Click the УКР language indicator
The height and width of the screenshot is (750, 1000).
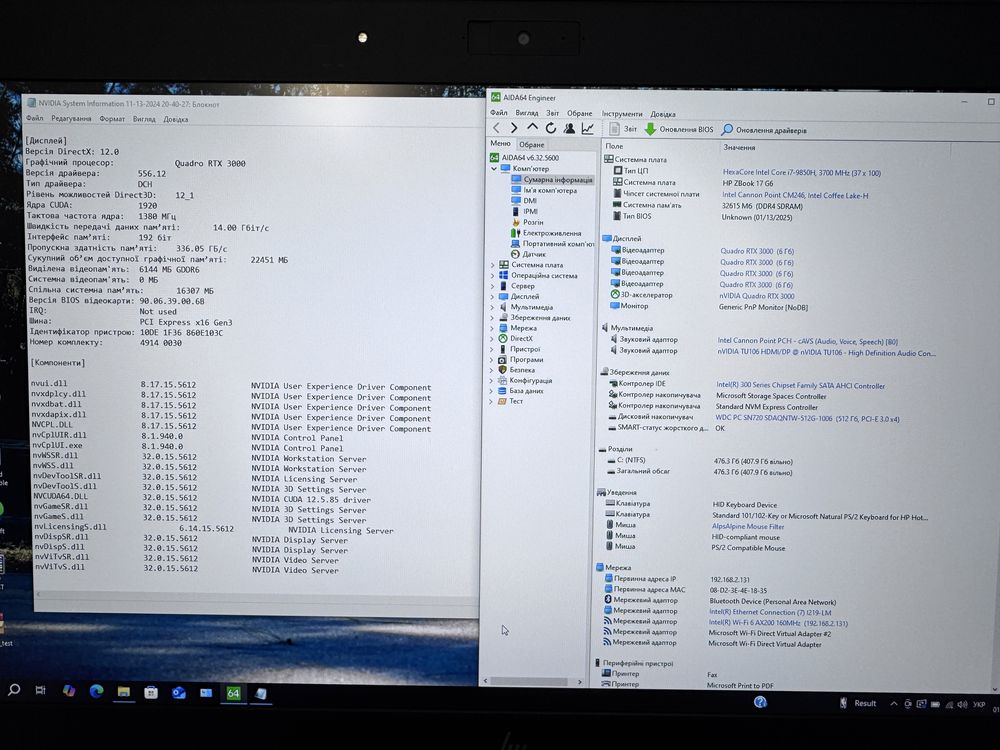tap(979, 705)
